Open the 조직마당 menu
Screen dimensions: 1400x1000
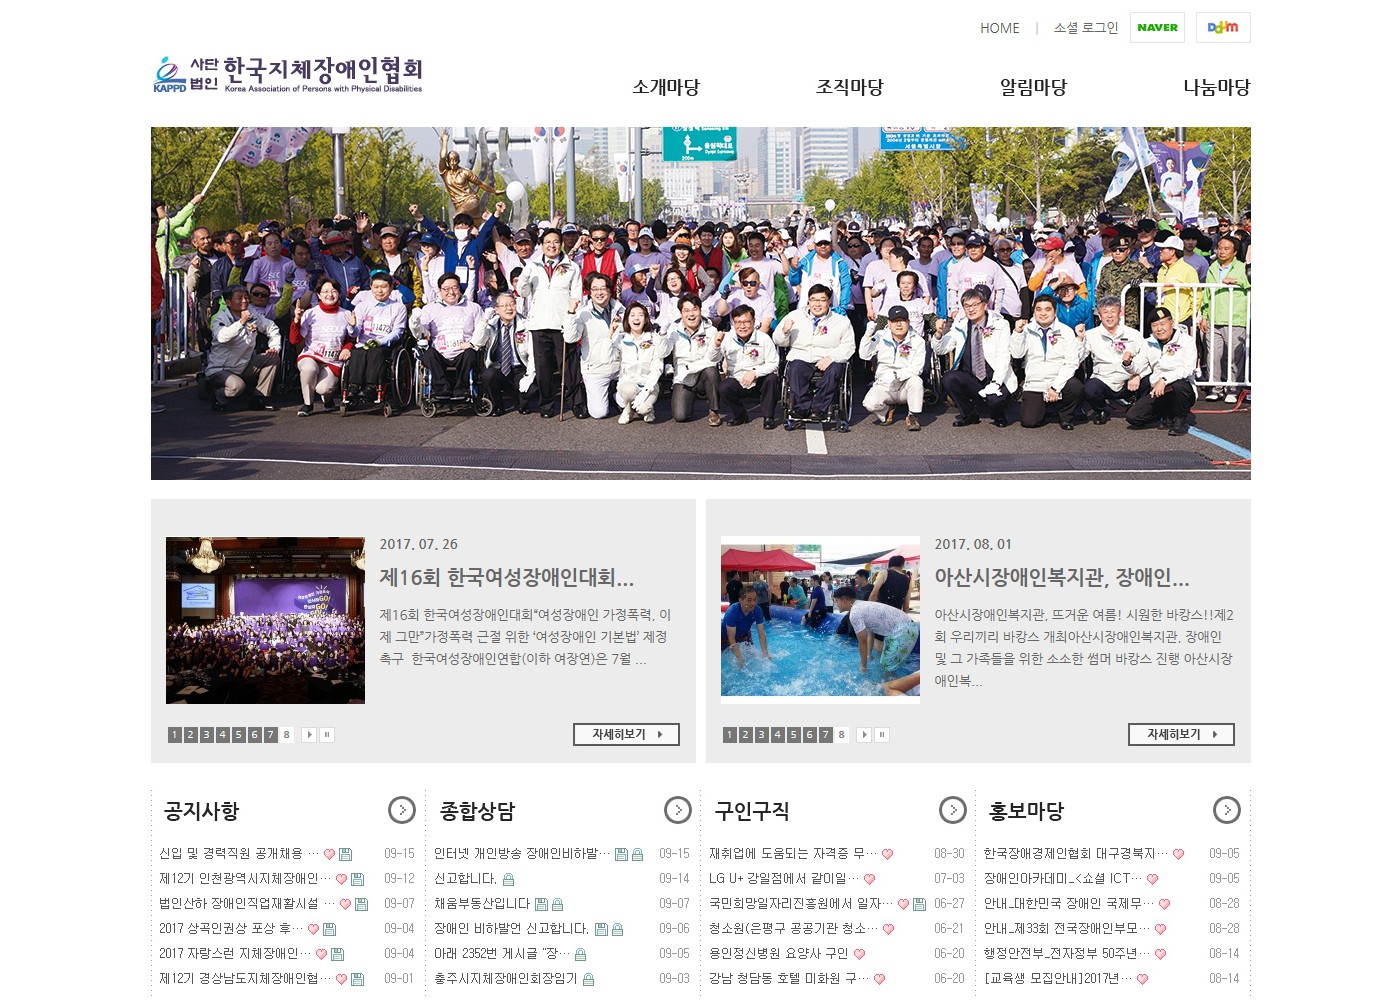click(x=849, y=87)
